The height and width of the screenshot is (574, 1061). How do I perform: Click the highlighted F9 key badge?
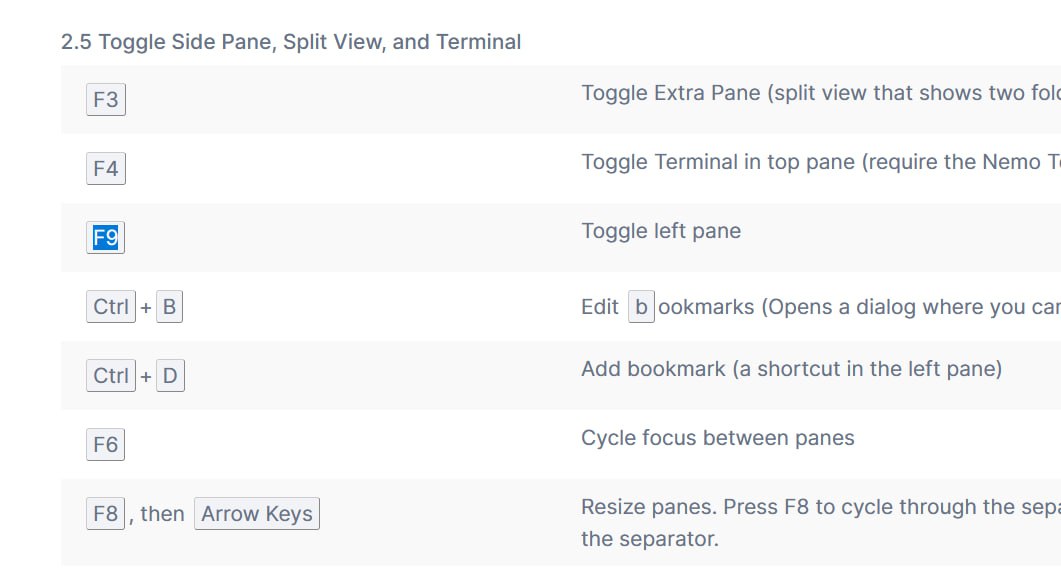(x=106, y=238)
